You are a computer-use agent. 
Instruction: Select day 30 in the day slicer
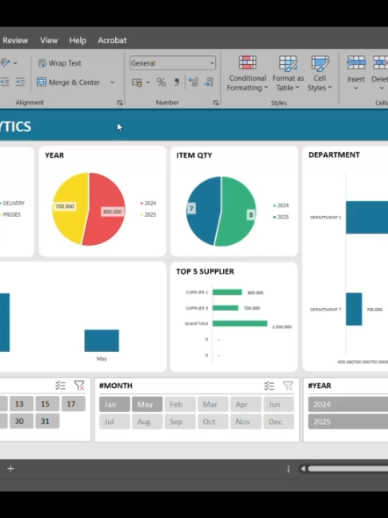tap(21, 421)
